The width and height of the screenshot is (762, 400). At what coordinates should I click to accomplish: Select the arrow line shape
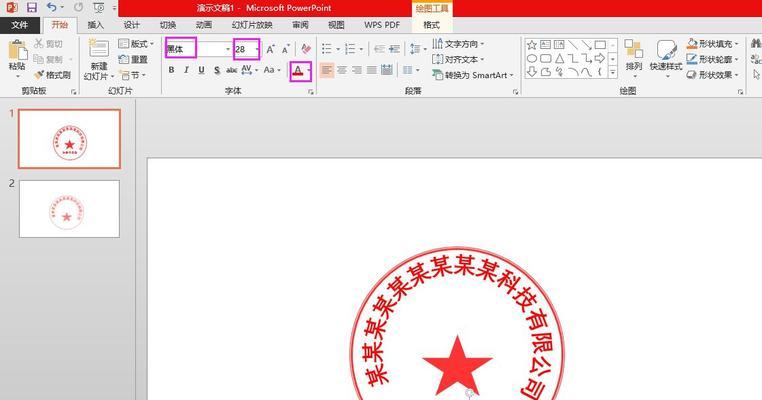(x=587, y=45)
